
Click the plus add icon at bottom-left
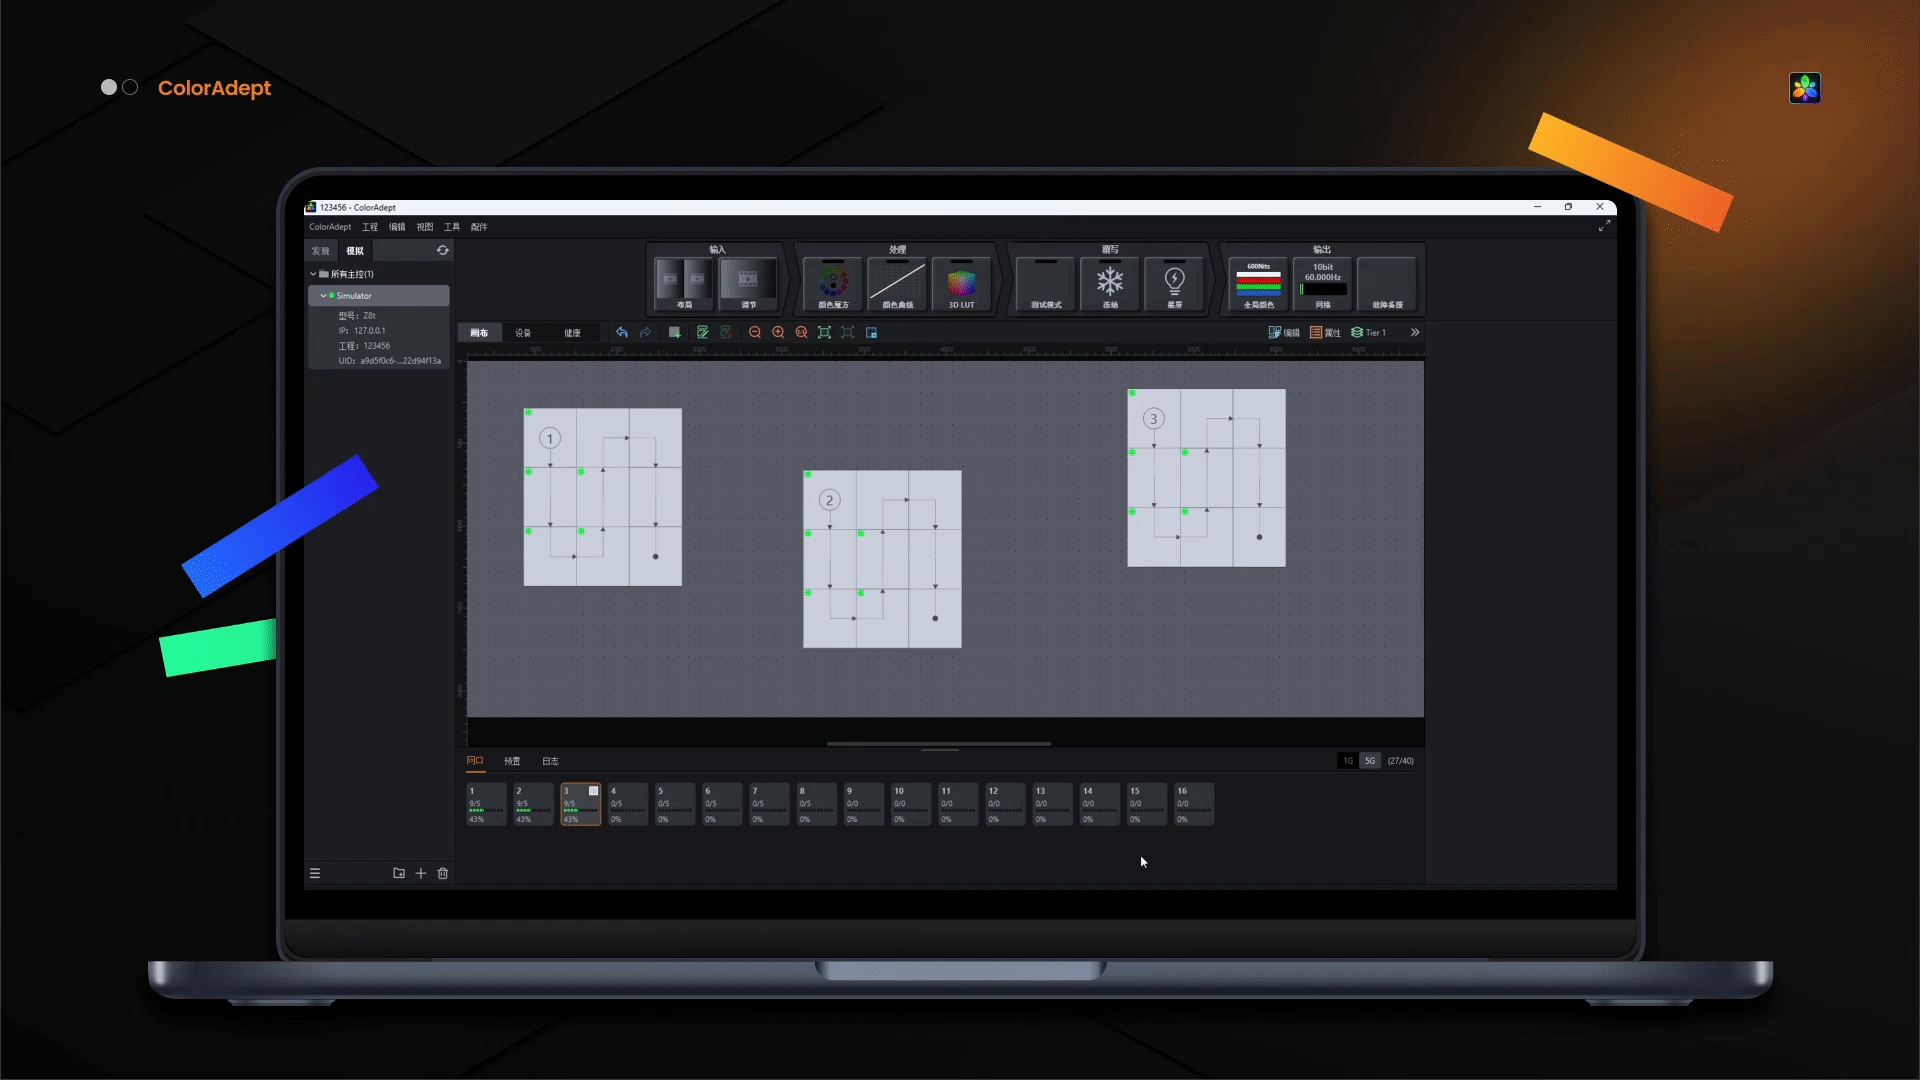click(421, 873)
